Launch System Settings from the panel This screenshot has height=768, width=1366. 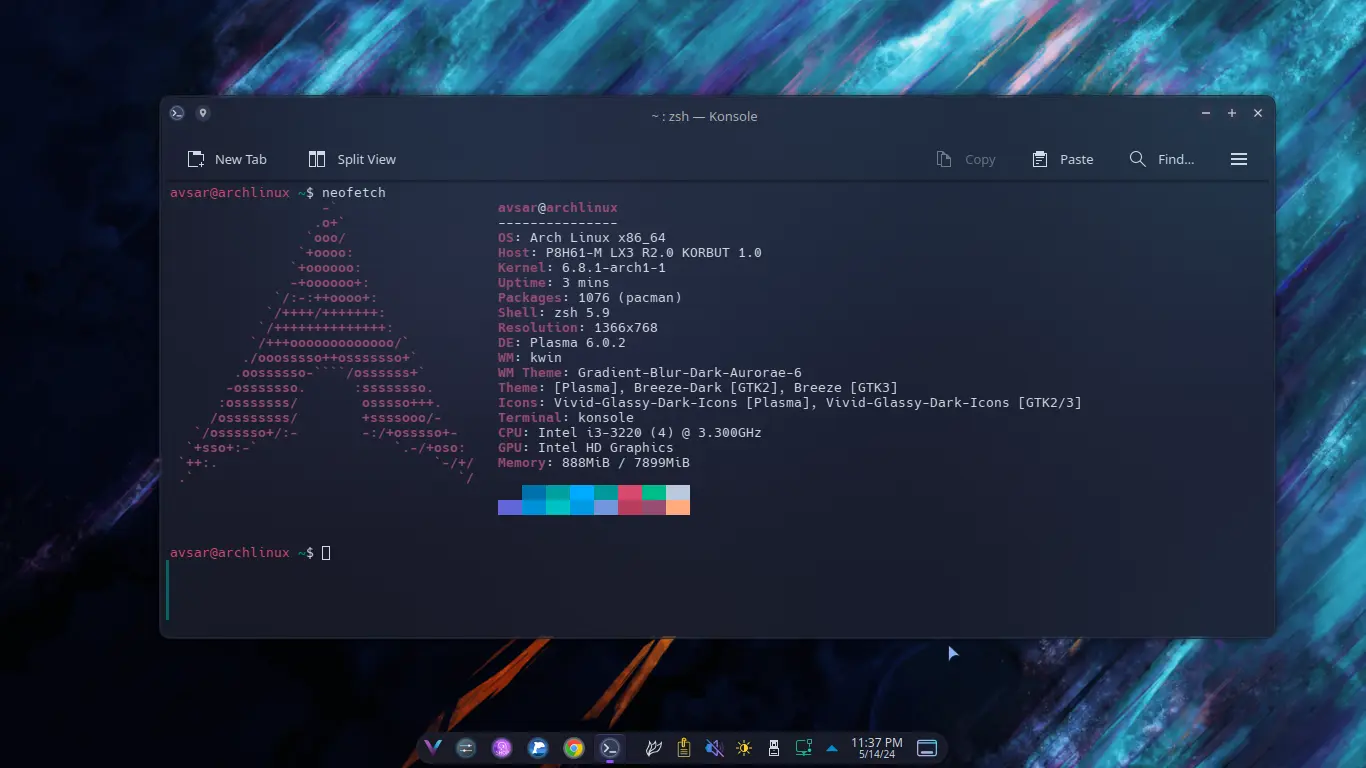pos(466,747)
